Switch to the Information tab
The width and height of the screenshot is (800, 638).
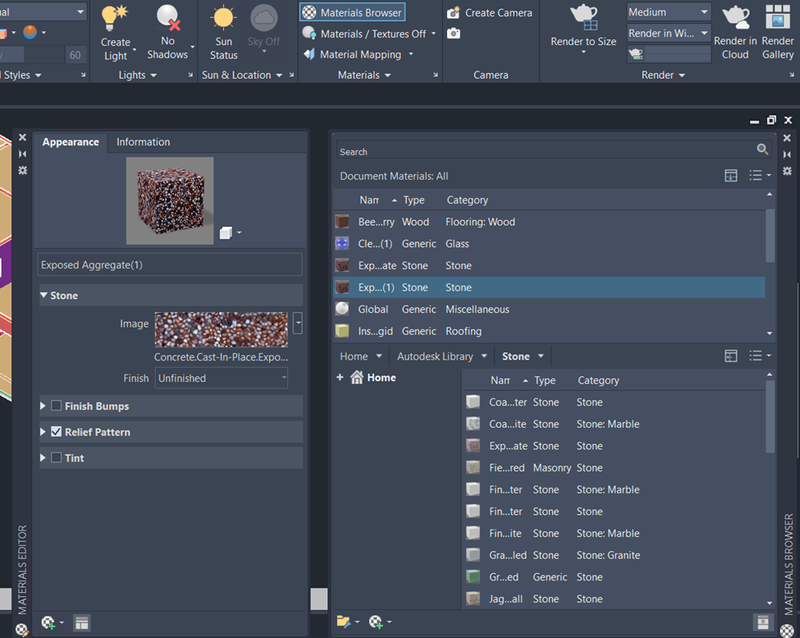[x=143, y=142]
